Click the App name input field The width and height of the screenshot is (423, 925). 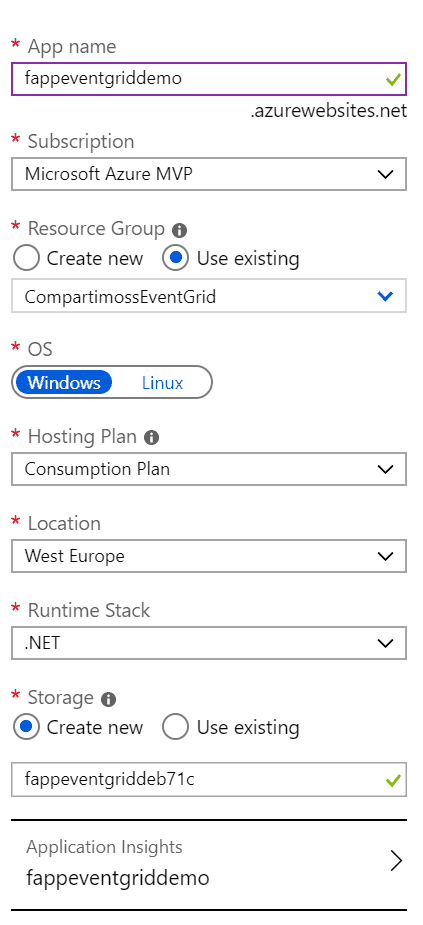tap(209, 78)
